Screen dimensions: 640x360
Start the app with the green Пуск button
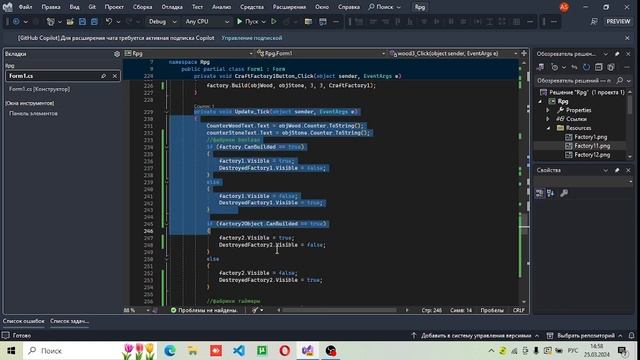point(247,22)
